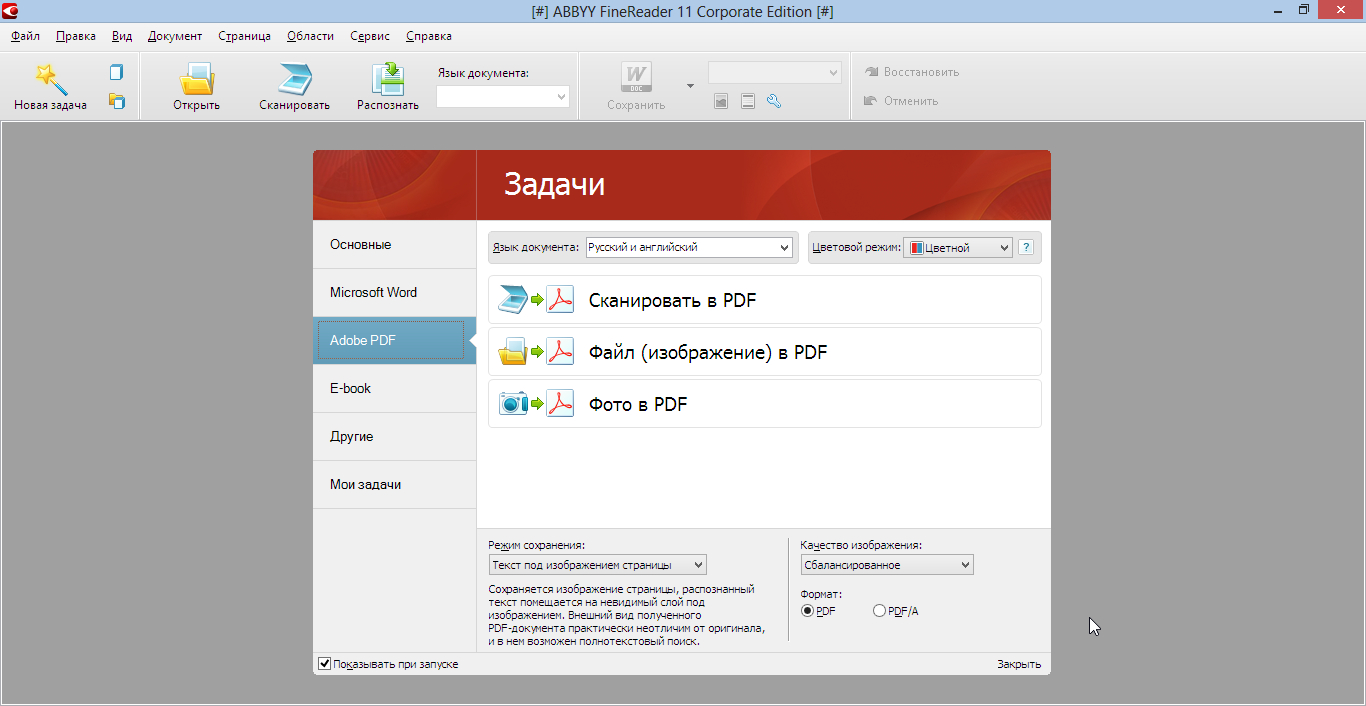
Task: Open the Цветовой режим color dropdown
Action: tap(957, 247)
